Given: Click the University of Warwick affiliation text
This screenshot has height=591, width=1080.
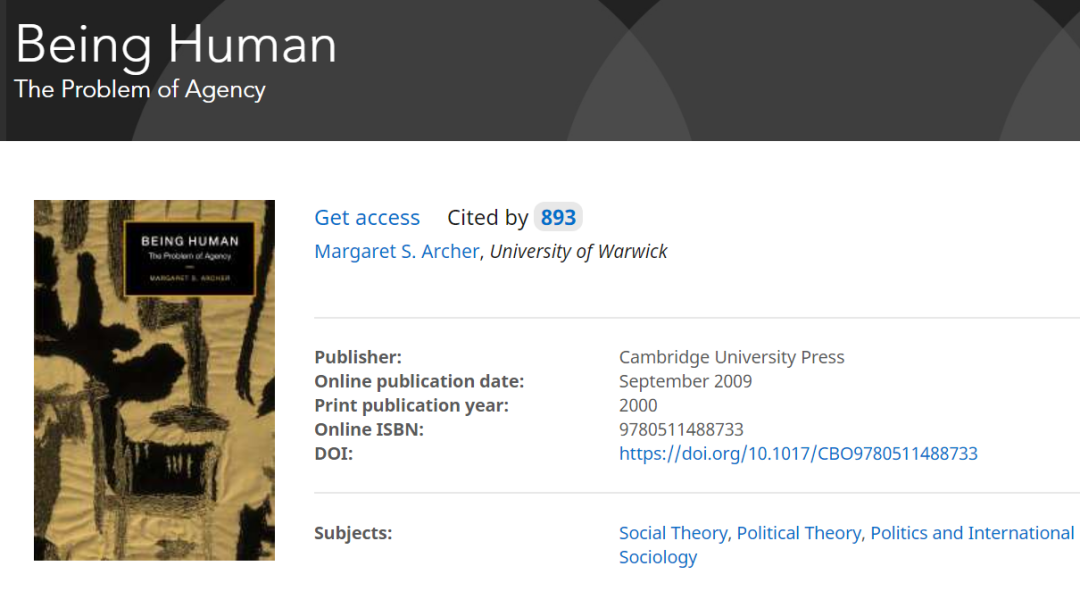Looking at the screenshot, I should coord(578,252).
